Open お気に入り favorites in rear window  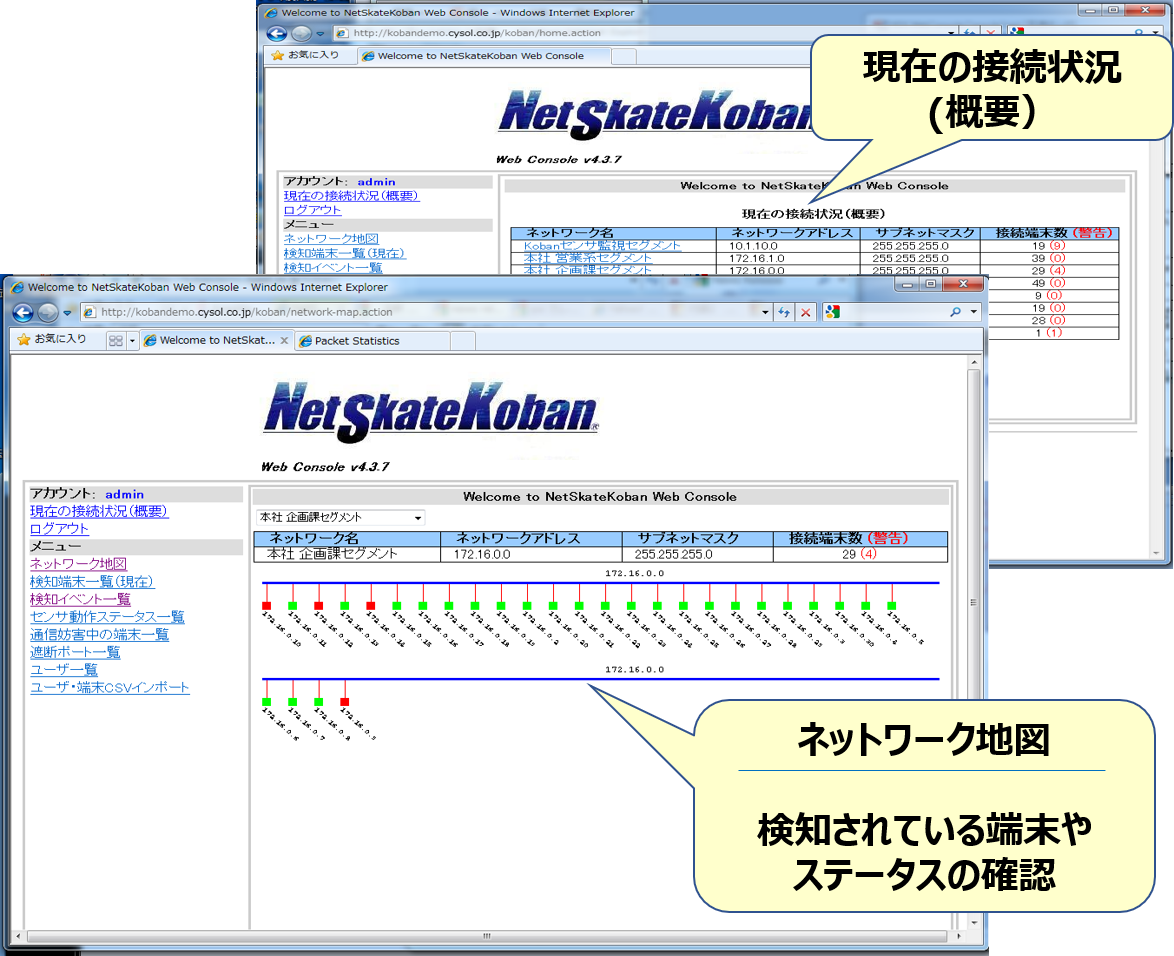coord(305,55)
